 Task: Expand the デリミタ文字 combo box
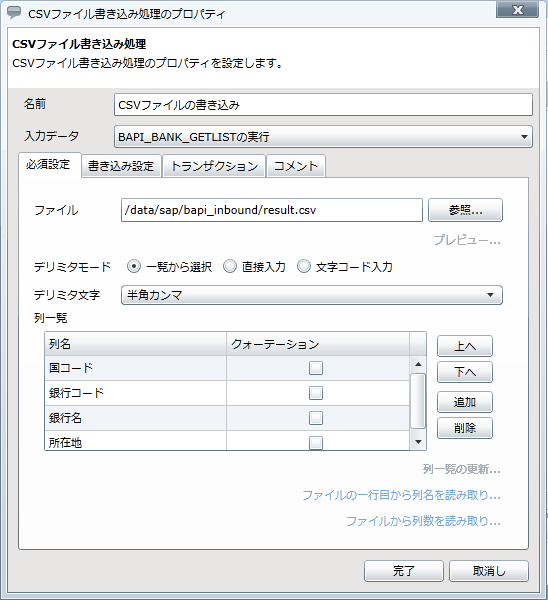312,295
